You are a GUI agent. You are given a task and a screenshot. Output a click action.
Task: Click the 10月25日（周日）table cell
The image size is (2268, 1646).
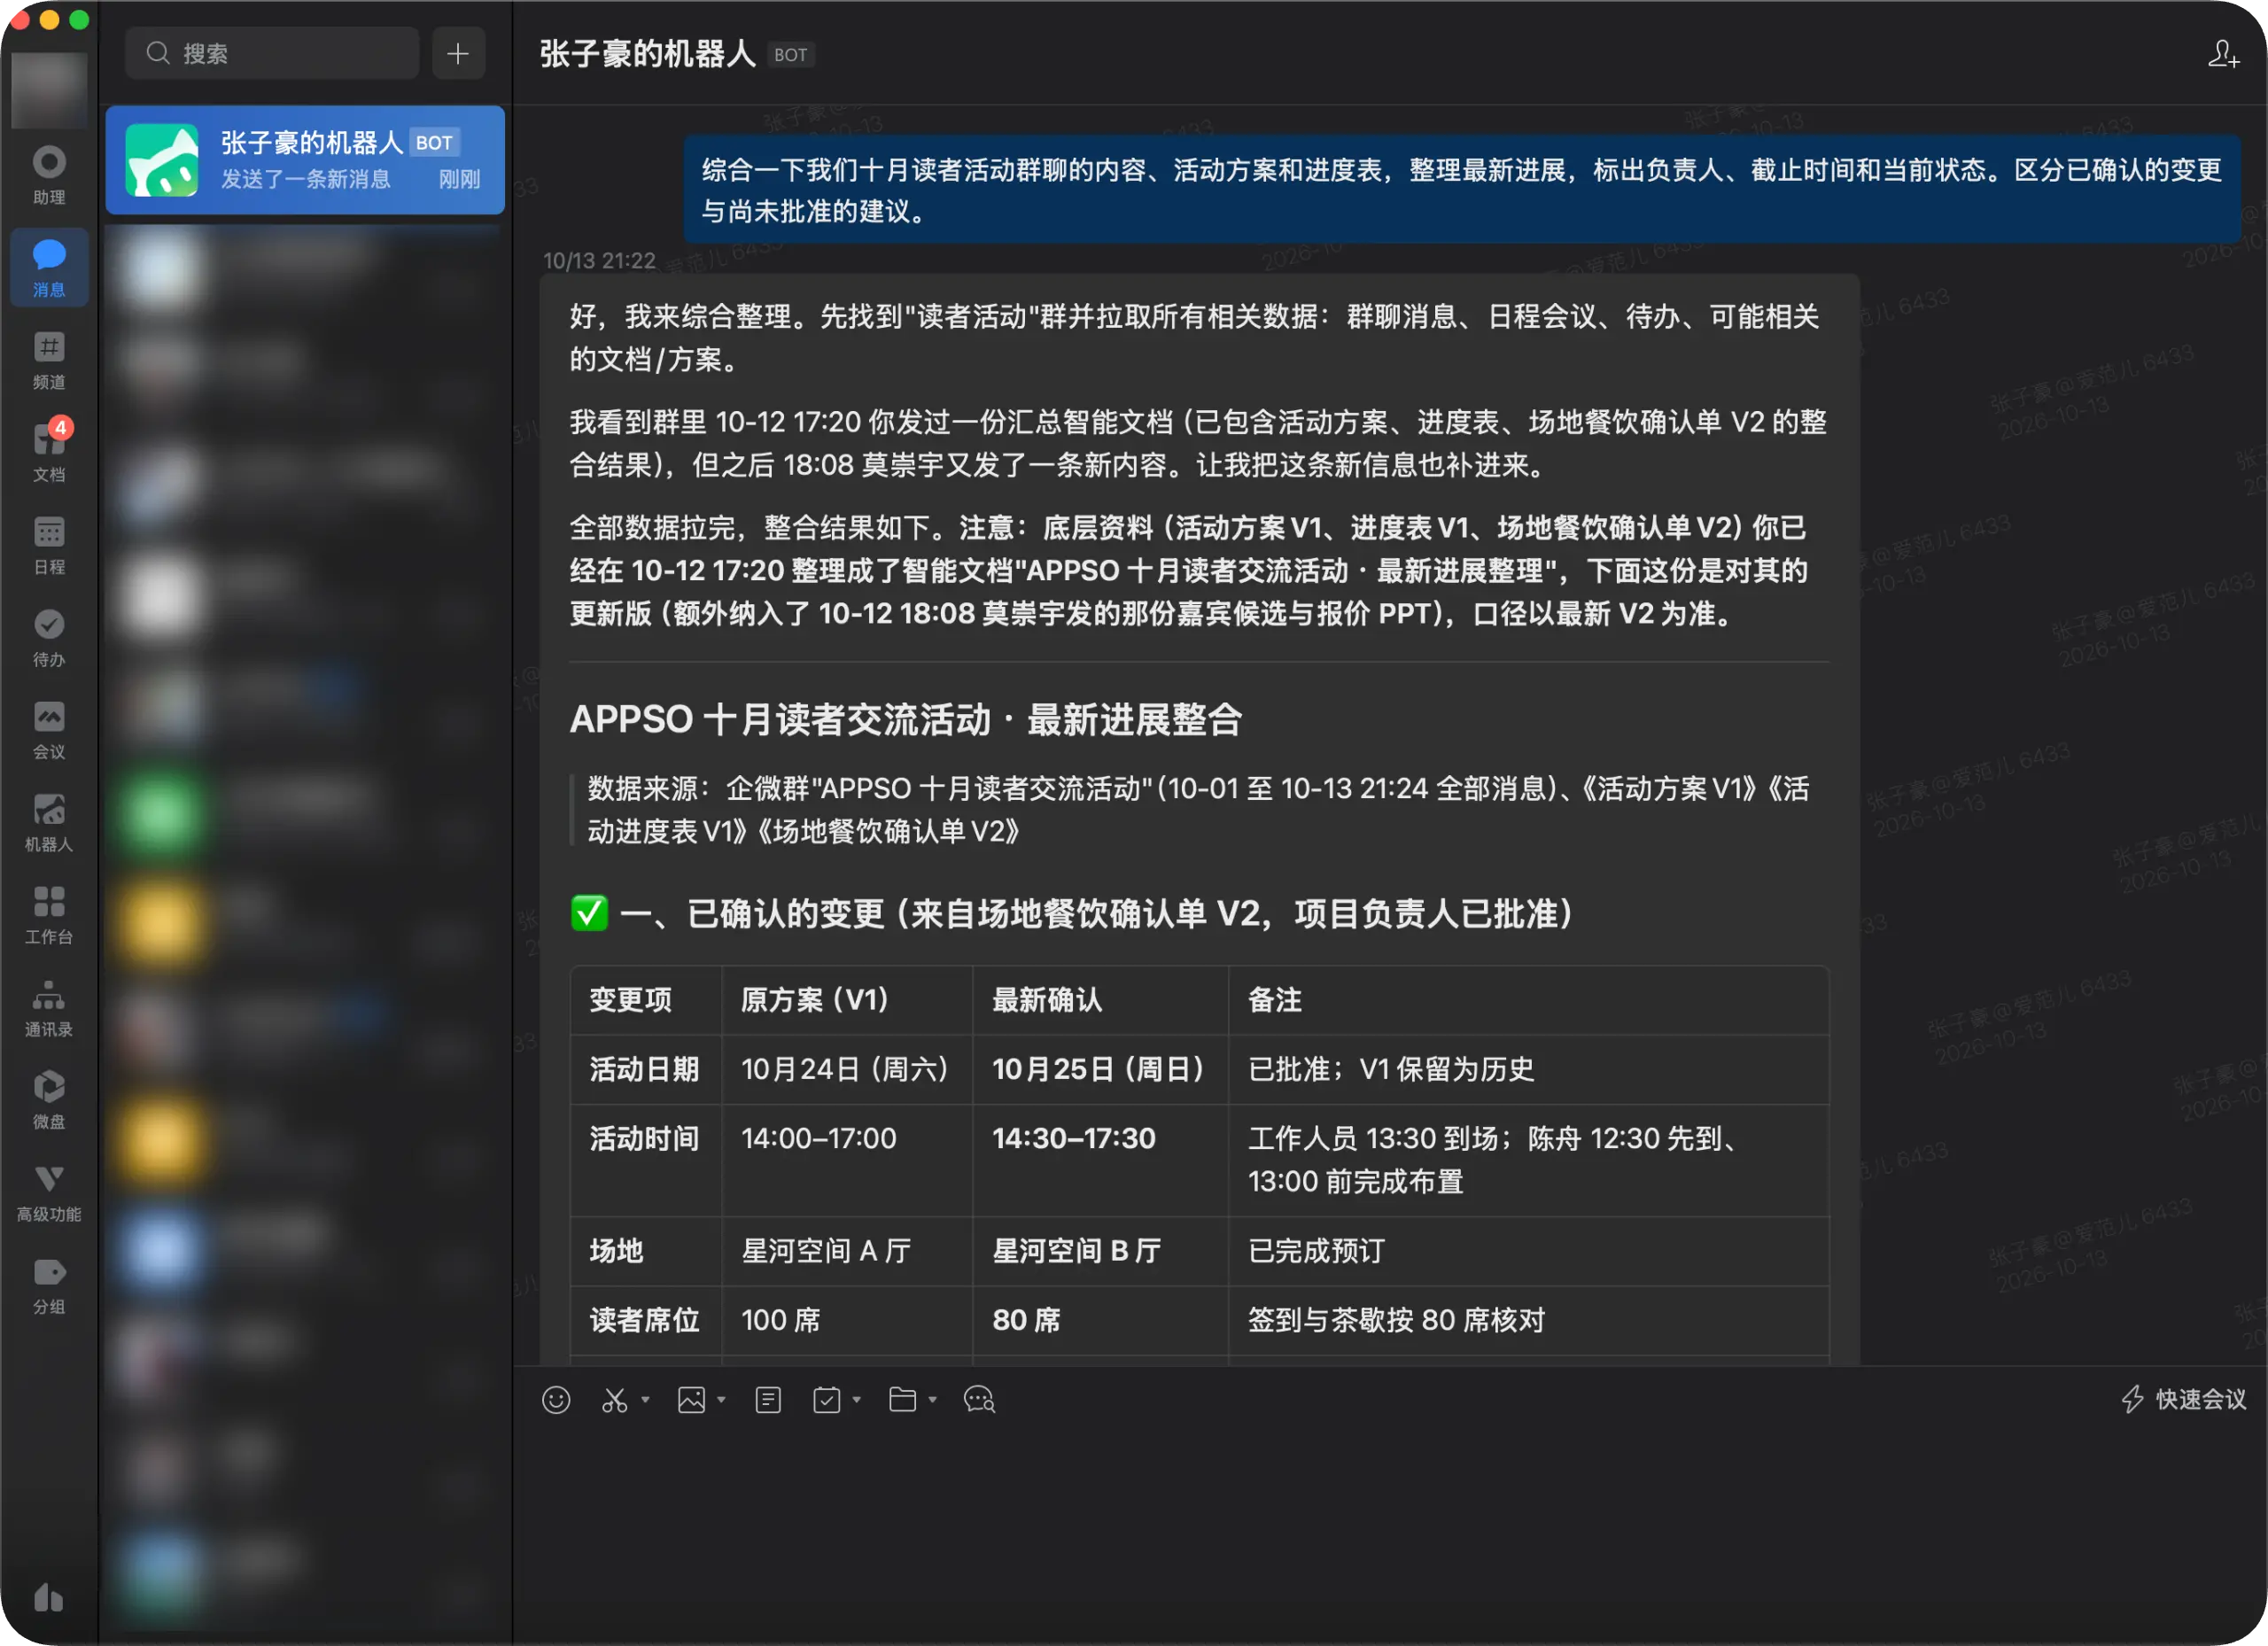[x=1100, y=1069]
